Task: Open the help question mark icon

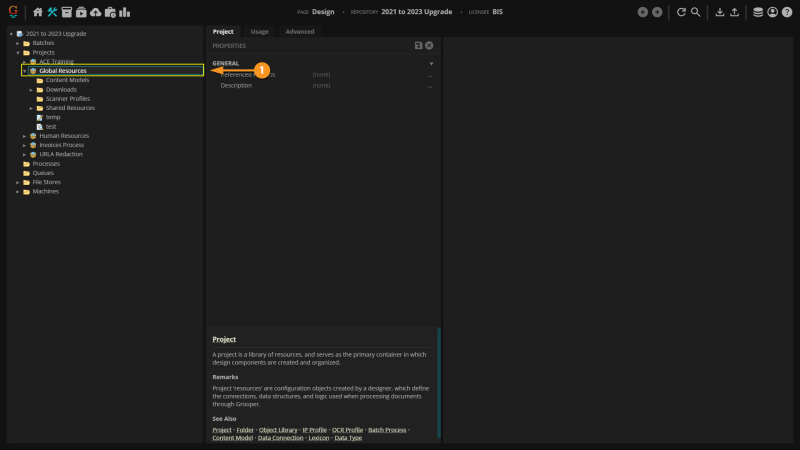Action: pos(787,12)
